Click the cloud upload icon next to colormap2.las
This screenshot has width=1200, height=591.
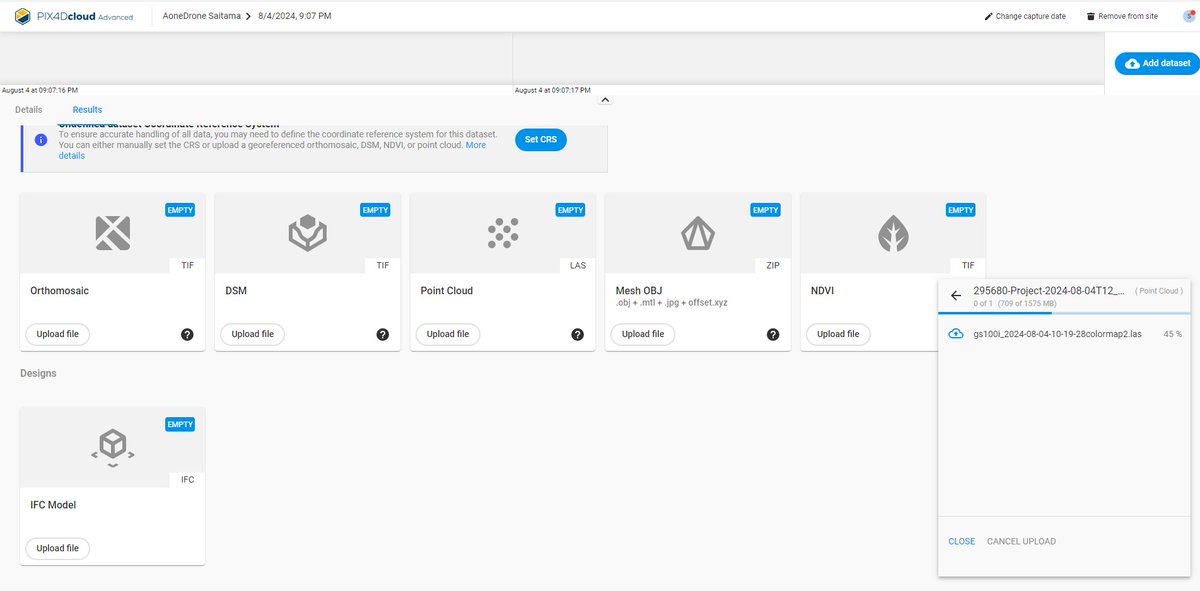pyautogui.click(x=955, y=332)
